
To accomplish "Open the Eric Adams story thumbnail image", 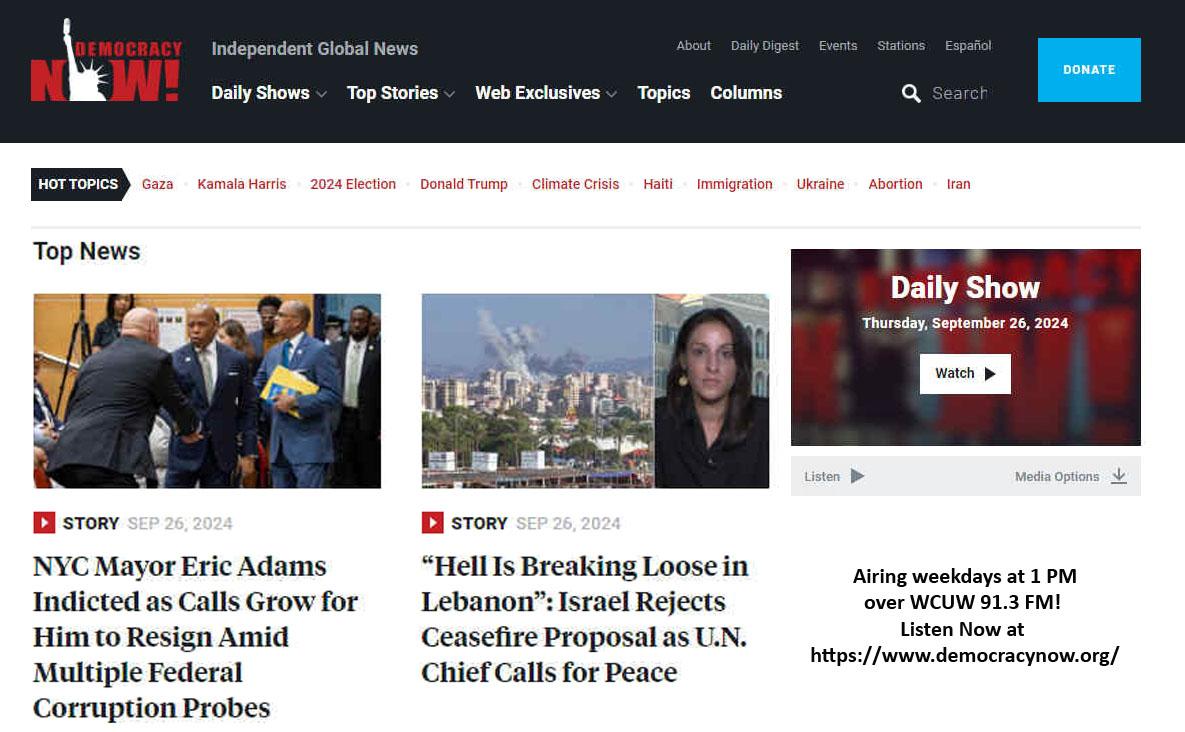I will [x=207, y=391].
